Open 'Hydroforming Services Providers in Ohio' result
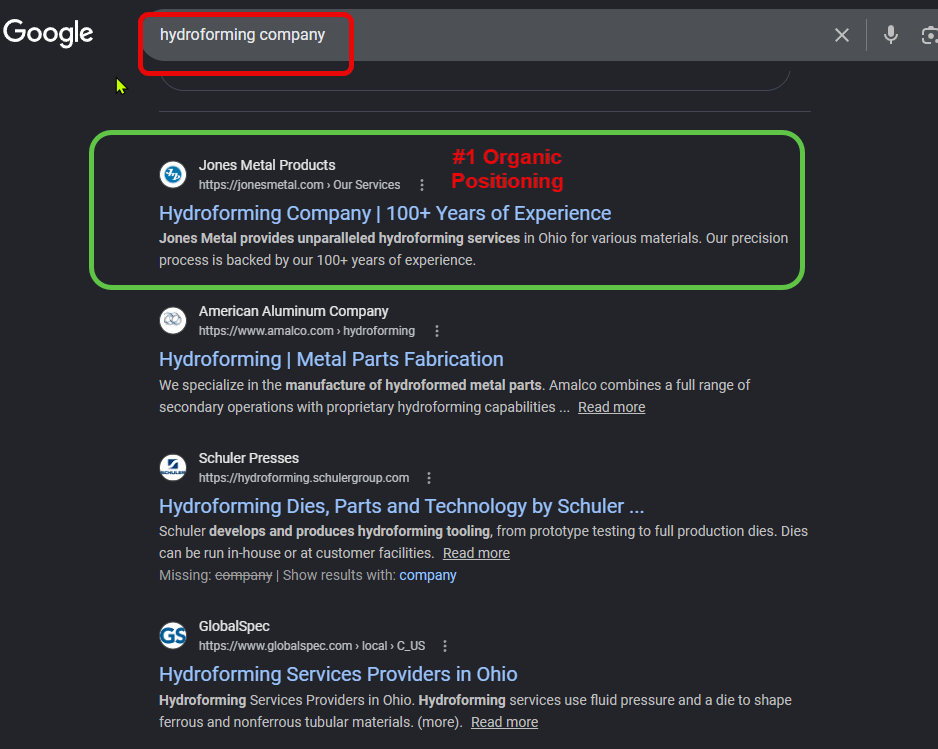This screenshot has height=749, width=938. pos(338,674)
